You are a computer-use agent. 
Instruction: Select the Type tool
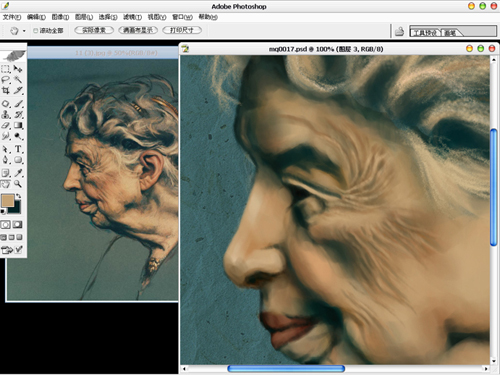click(18, 149)
